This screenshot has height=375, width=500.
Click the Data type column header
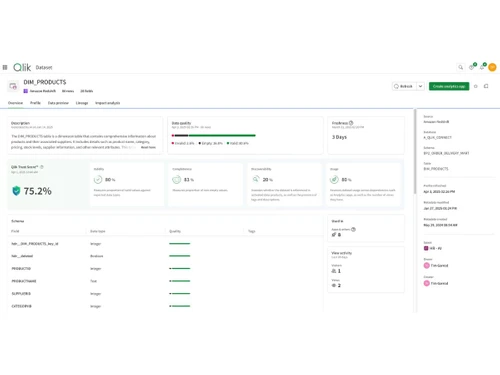pos(98,231)
